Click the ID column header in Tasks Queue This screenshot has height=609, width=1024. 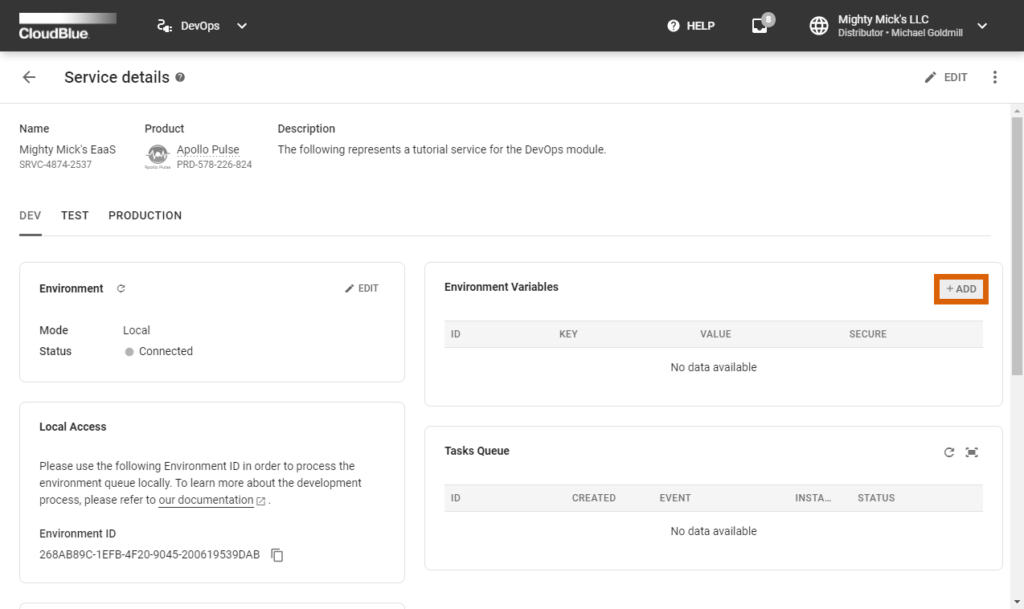click(x=456, y=498)
